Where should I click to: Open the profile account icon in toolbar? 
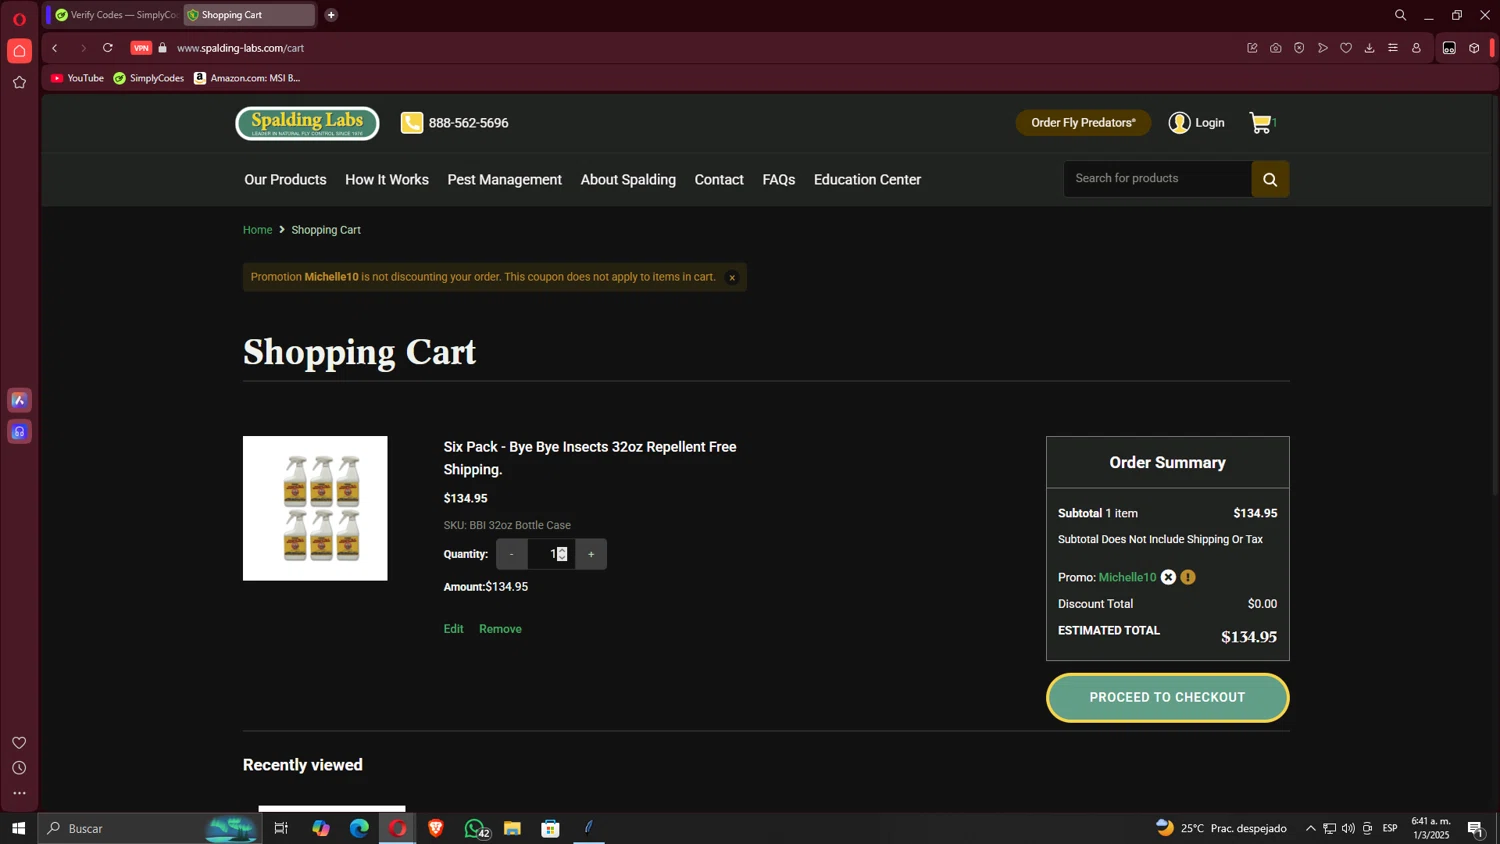(x=1416, y=48)
